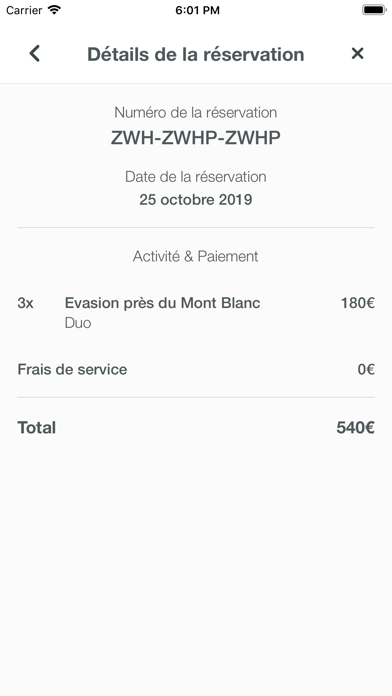Close the reservation details screen
The width and height of the screenshot is (392, 696).
pos(357,54)
